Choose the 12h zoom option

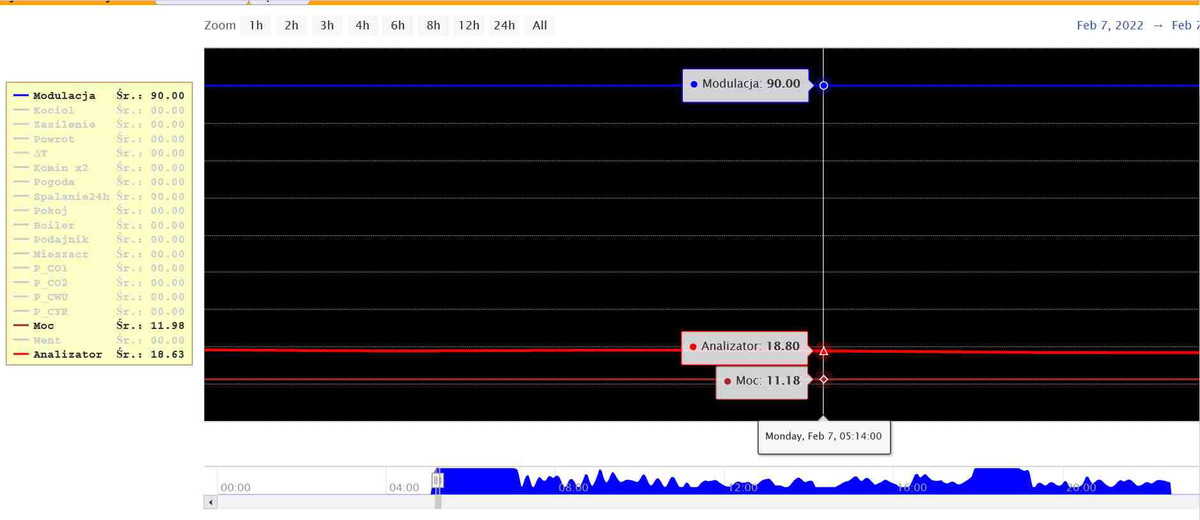click(468, 25)
